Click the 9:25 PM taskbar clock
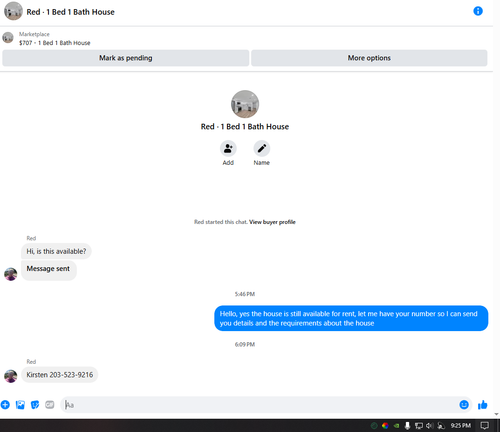This screenshot has height=432, width=500. [x=461, y=426]
